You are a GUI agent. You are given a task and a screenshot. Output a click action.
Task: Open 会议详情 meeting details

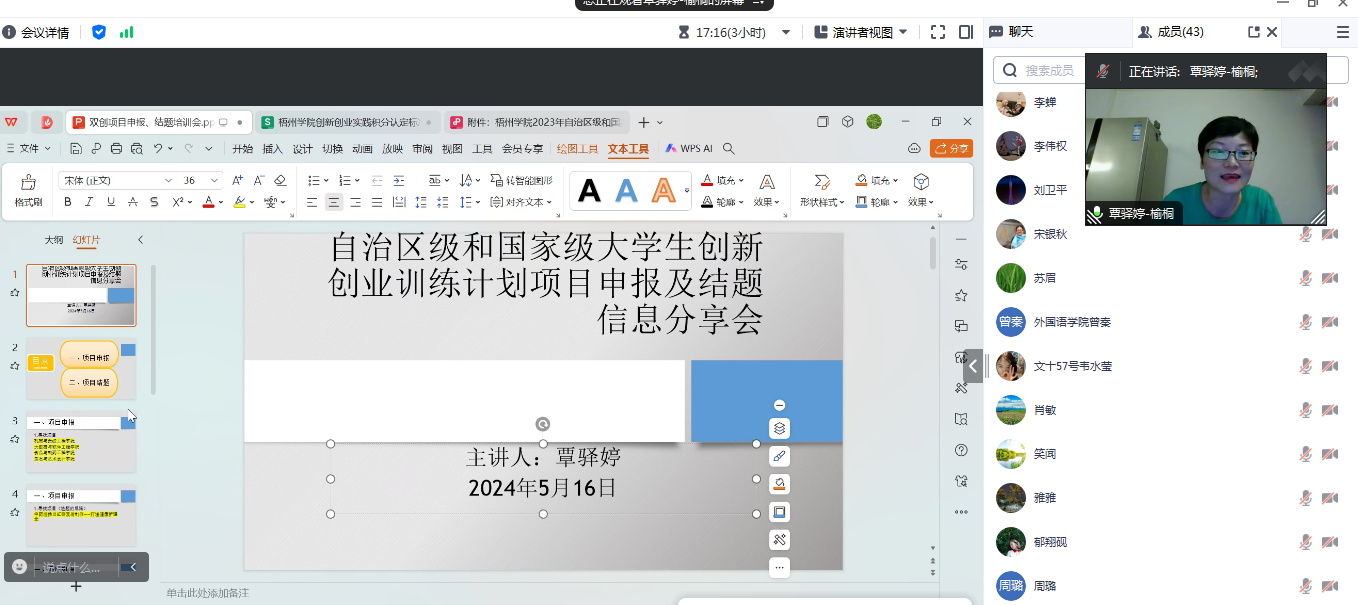point(36,32)
